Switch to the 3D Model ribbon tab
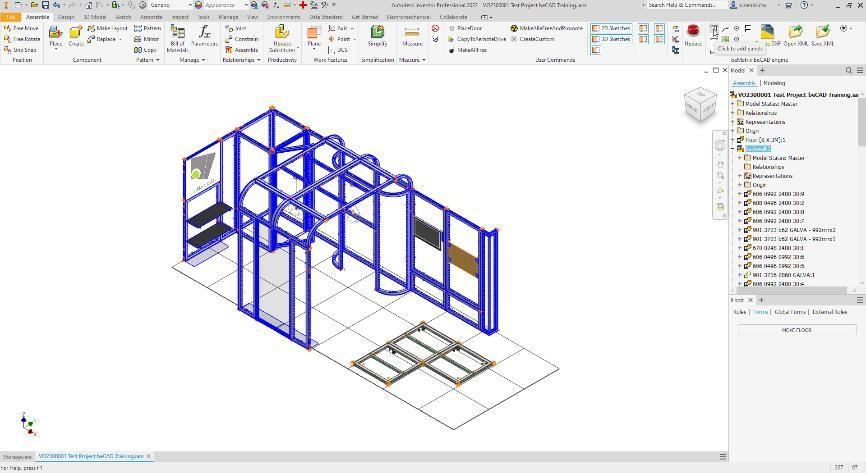 coord(94,17)
